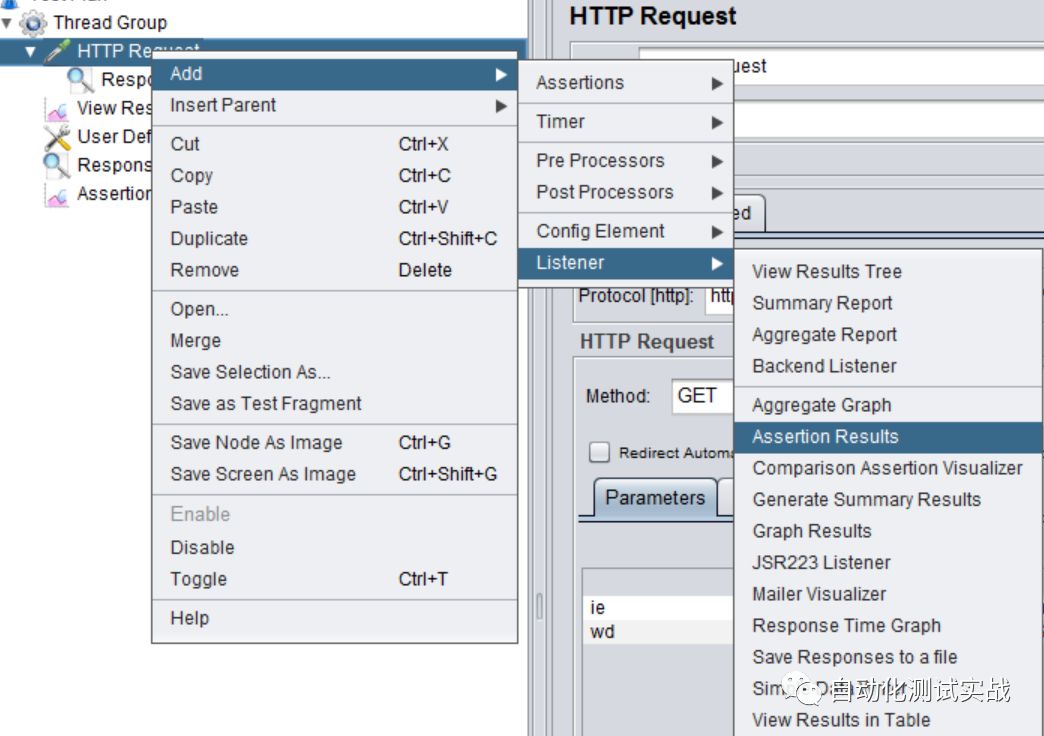This screenshot has height=736, width=1044.
Task: Add a JSR223 Listener
Action: (x=888, y=563)
